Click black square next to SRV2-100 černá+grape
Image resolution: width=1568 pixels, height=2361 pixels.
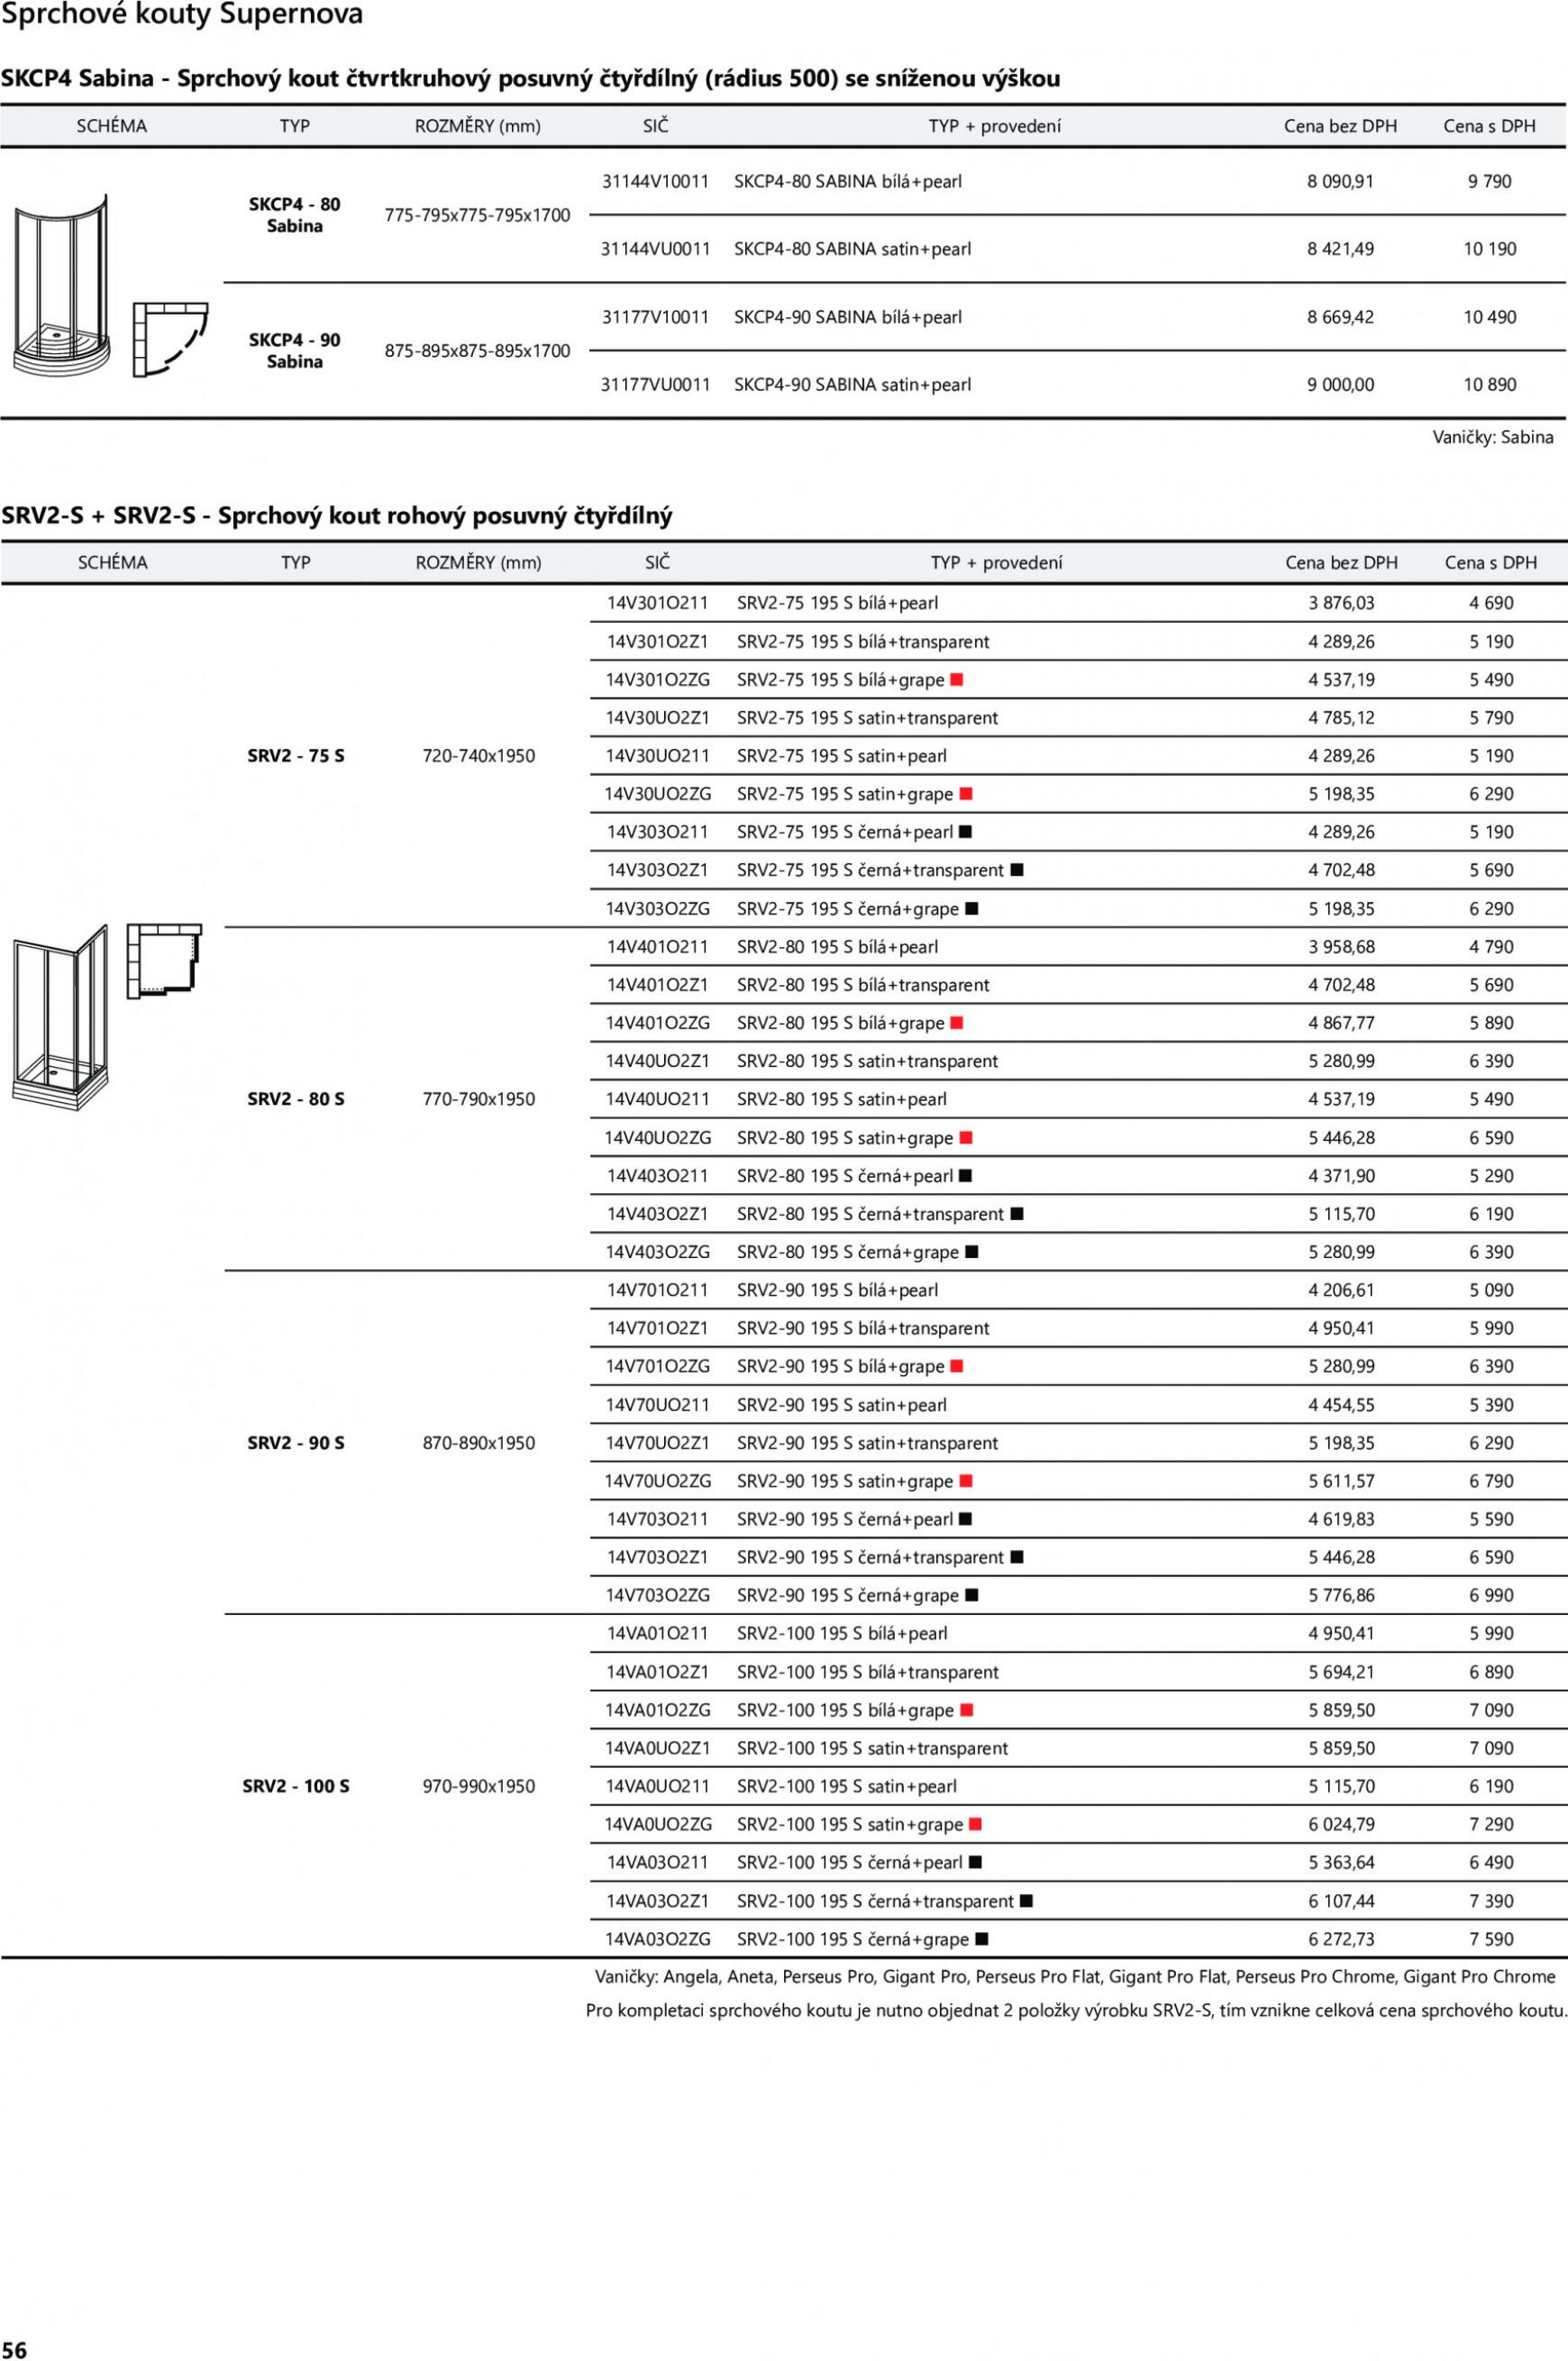tap(981, 1939)
